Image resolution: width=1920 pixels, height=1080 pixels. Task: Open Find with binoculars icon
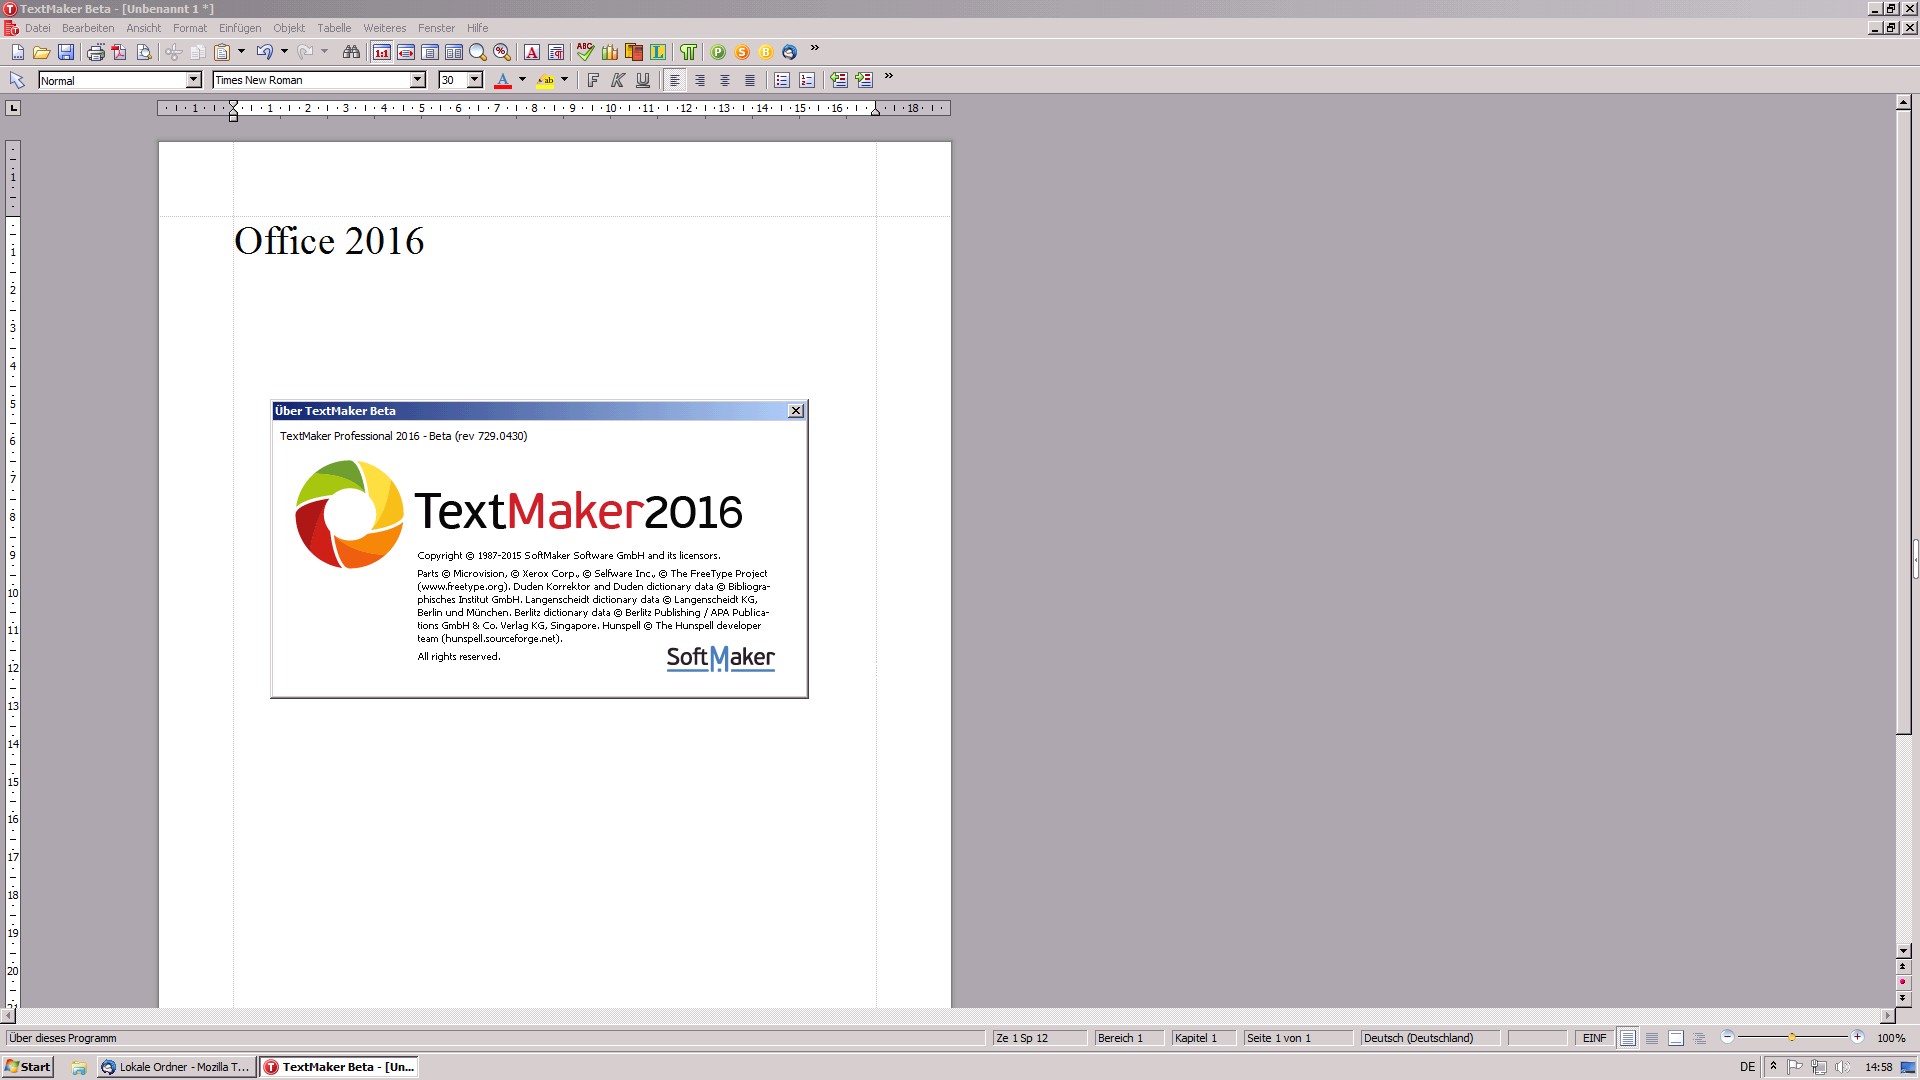(x=351, y=52)
